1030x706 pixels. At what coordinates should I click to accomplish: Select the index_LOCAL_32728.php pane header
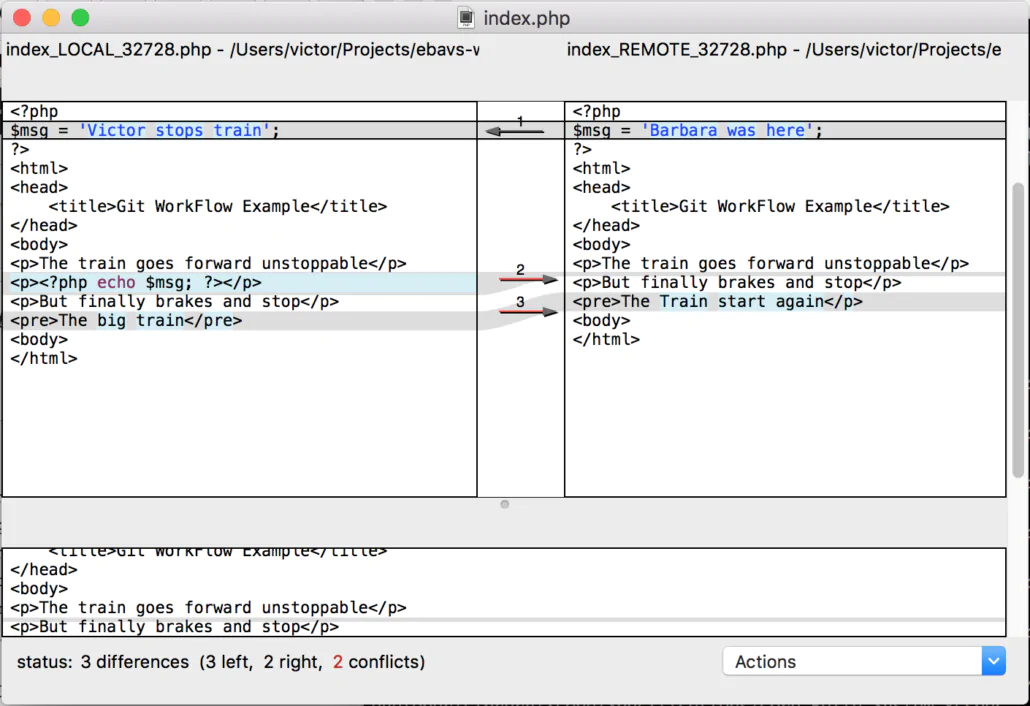(x=240, y=49)
